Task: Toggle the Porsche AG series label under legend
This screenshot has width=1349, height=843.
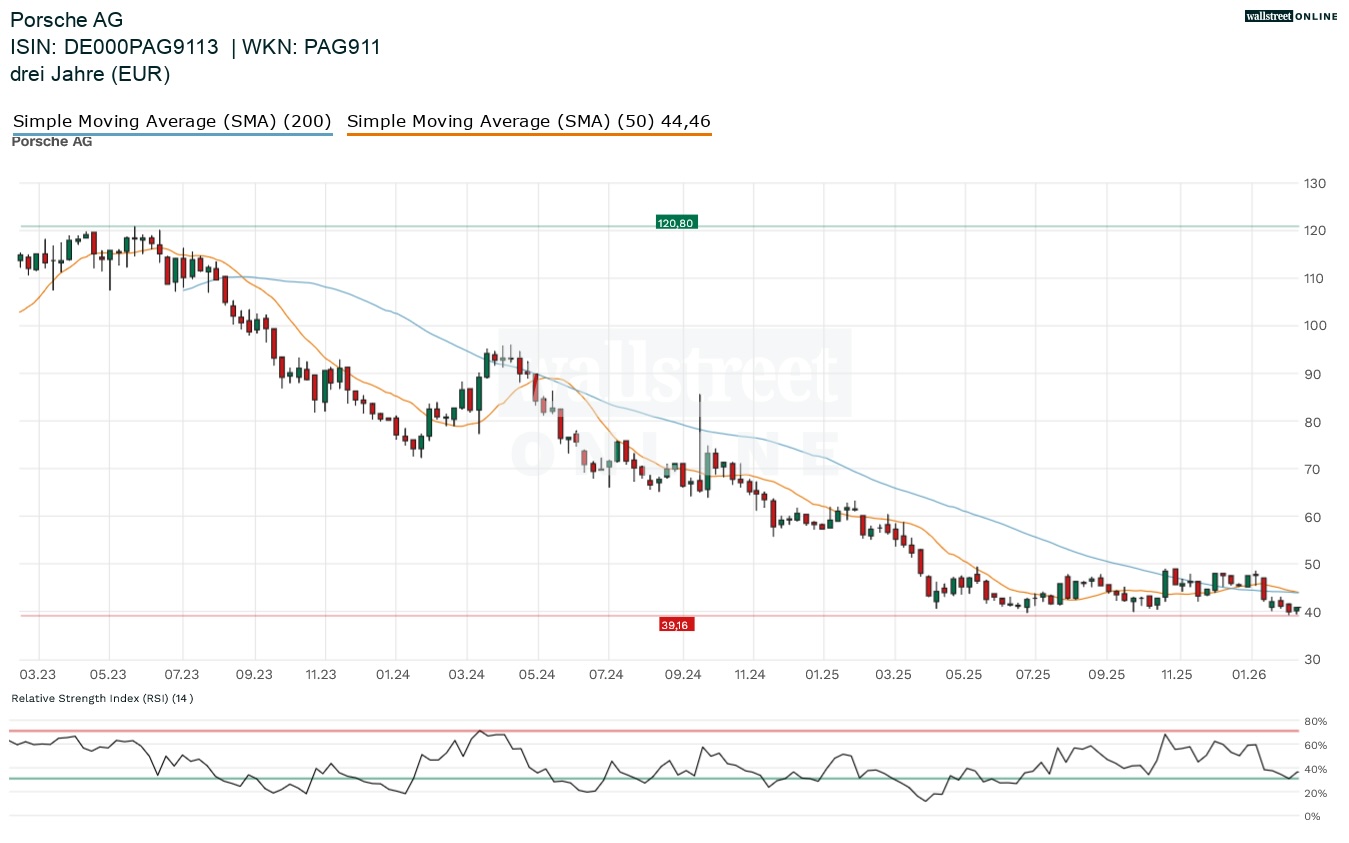Action: tap(52, 142)
